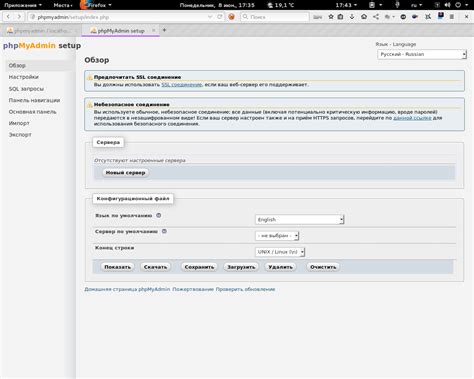Image resolution: width=474 pixels, height=379 pixels.
Task: Open the 'Приложения' menu
Action: click(23, 5)
